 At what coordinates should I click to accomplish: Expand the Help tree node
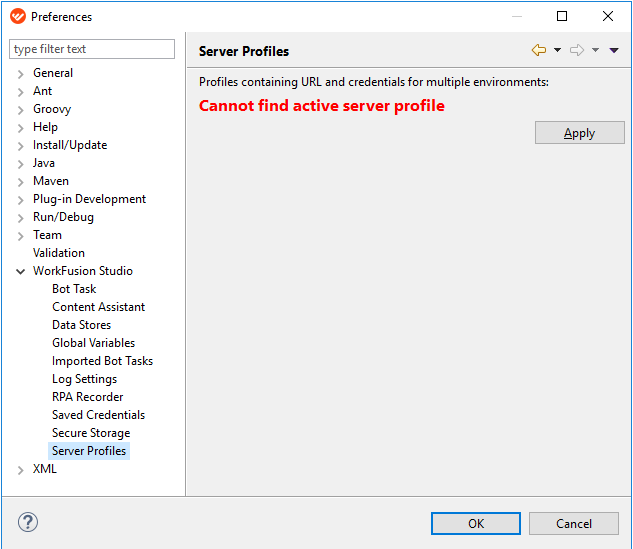tap(21, 128)
